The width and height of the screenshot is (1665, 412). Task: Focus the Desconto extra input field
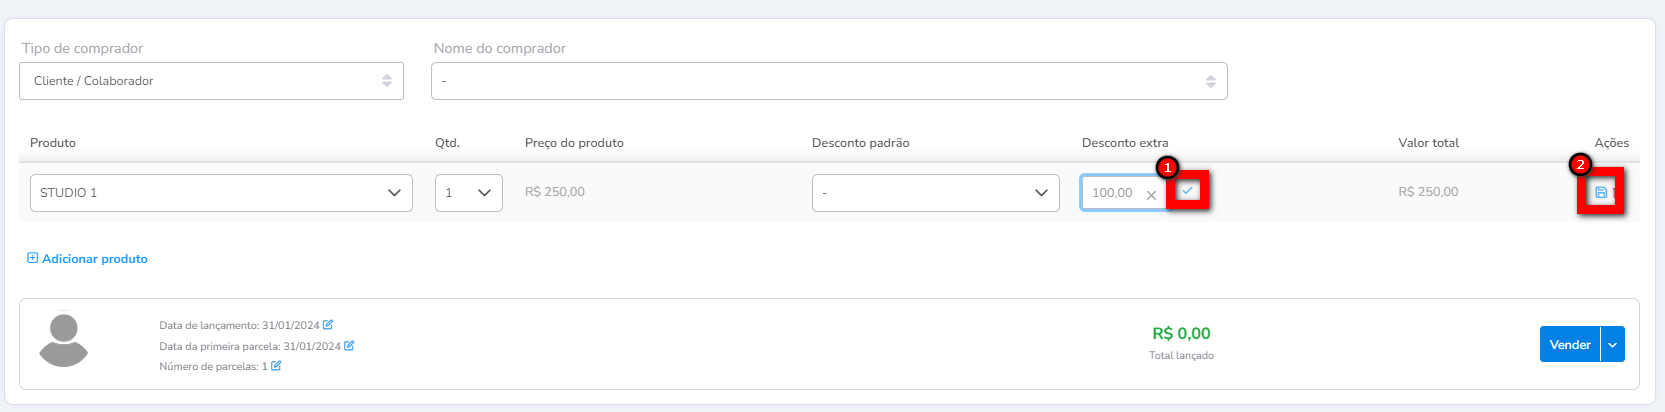coord(1113,193)
